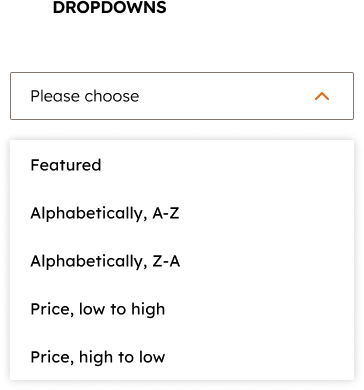Sort by the most expensive price first
The width and height of the screenshot is (364, 390).
[x=182, y=357]
